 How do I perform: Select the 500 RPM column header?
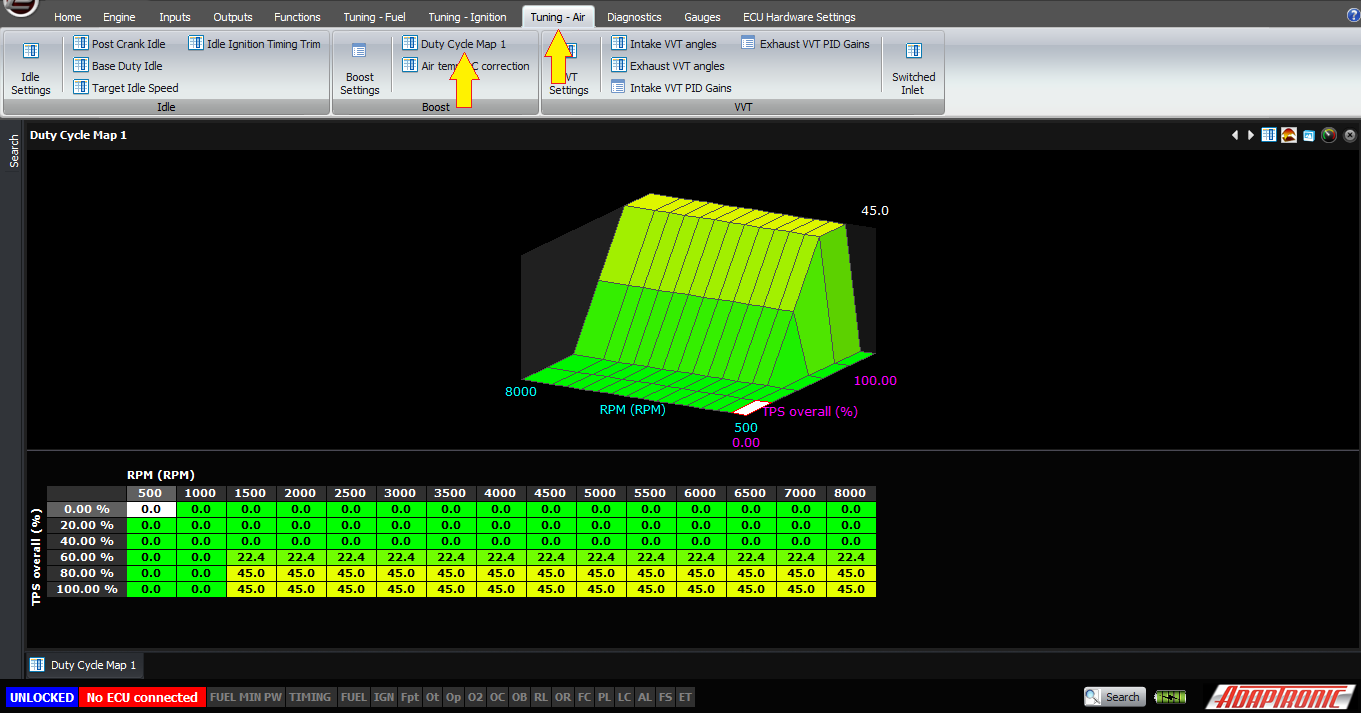[151, 493]
